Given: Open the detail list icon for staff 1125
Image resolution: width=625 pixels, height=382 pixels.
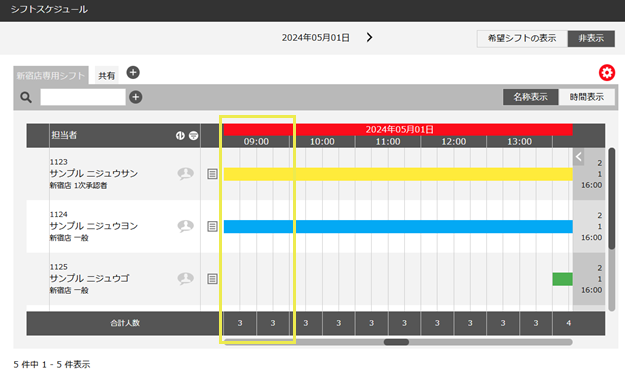Looking at the screenshot, I should point(212,279).
